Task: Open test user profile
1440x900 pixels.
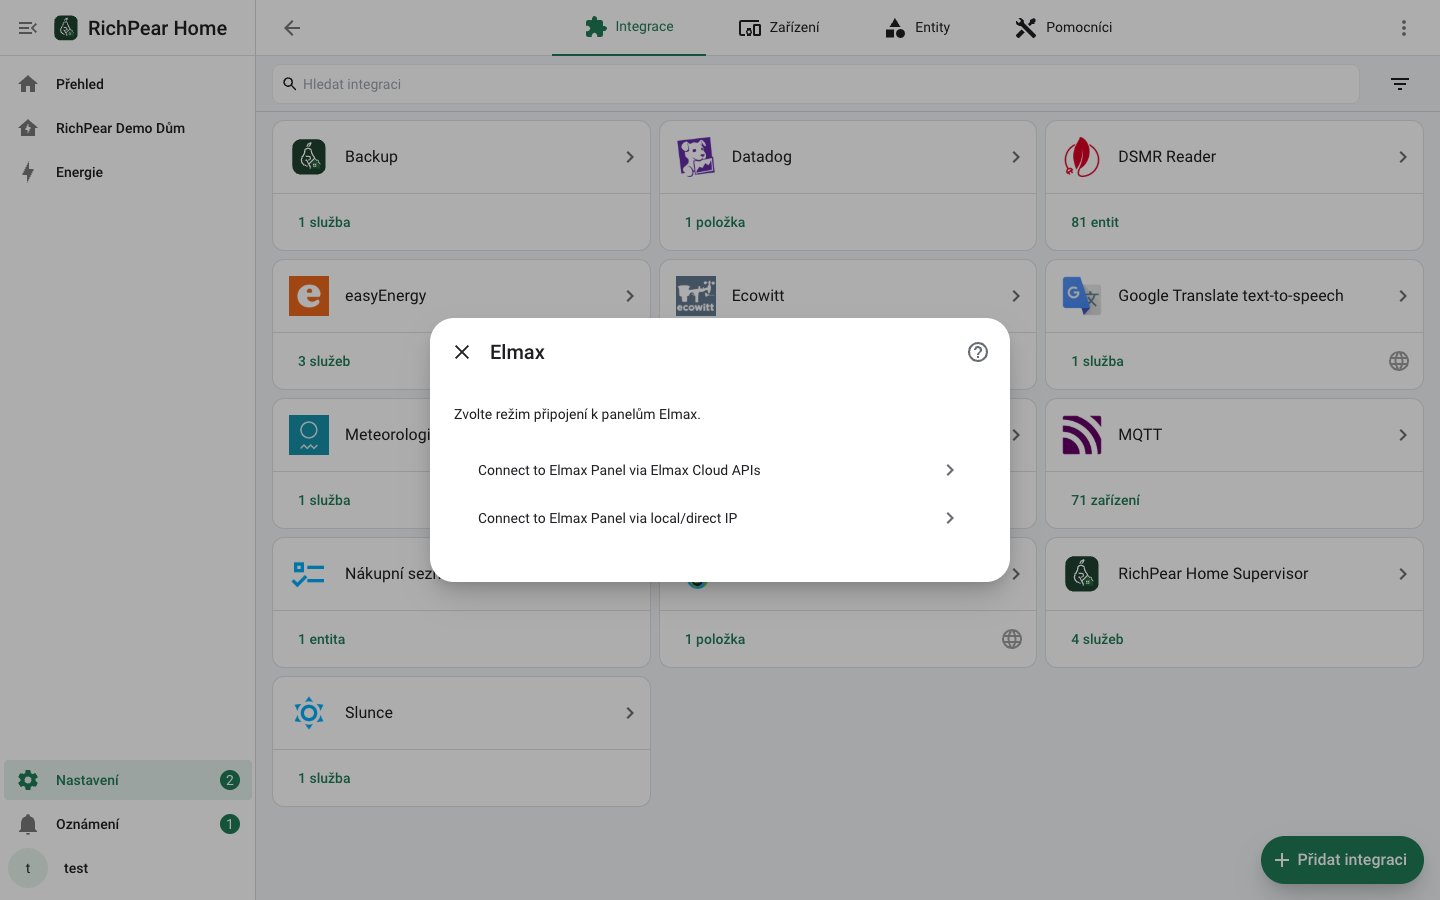Action: (x=128, y=868)
